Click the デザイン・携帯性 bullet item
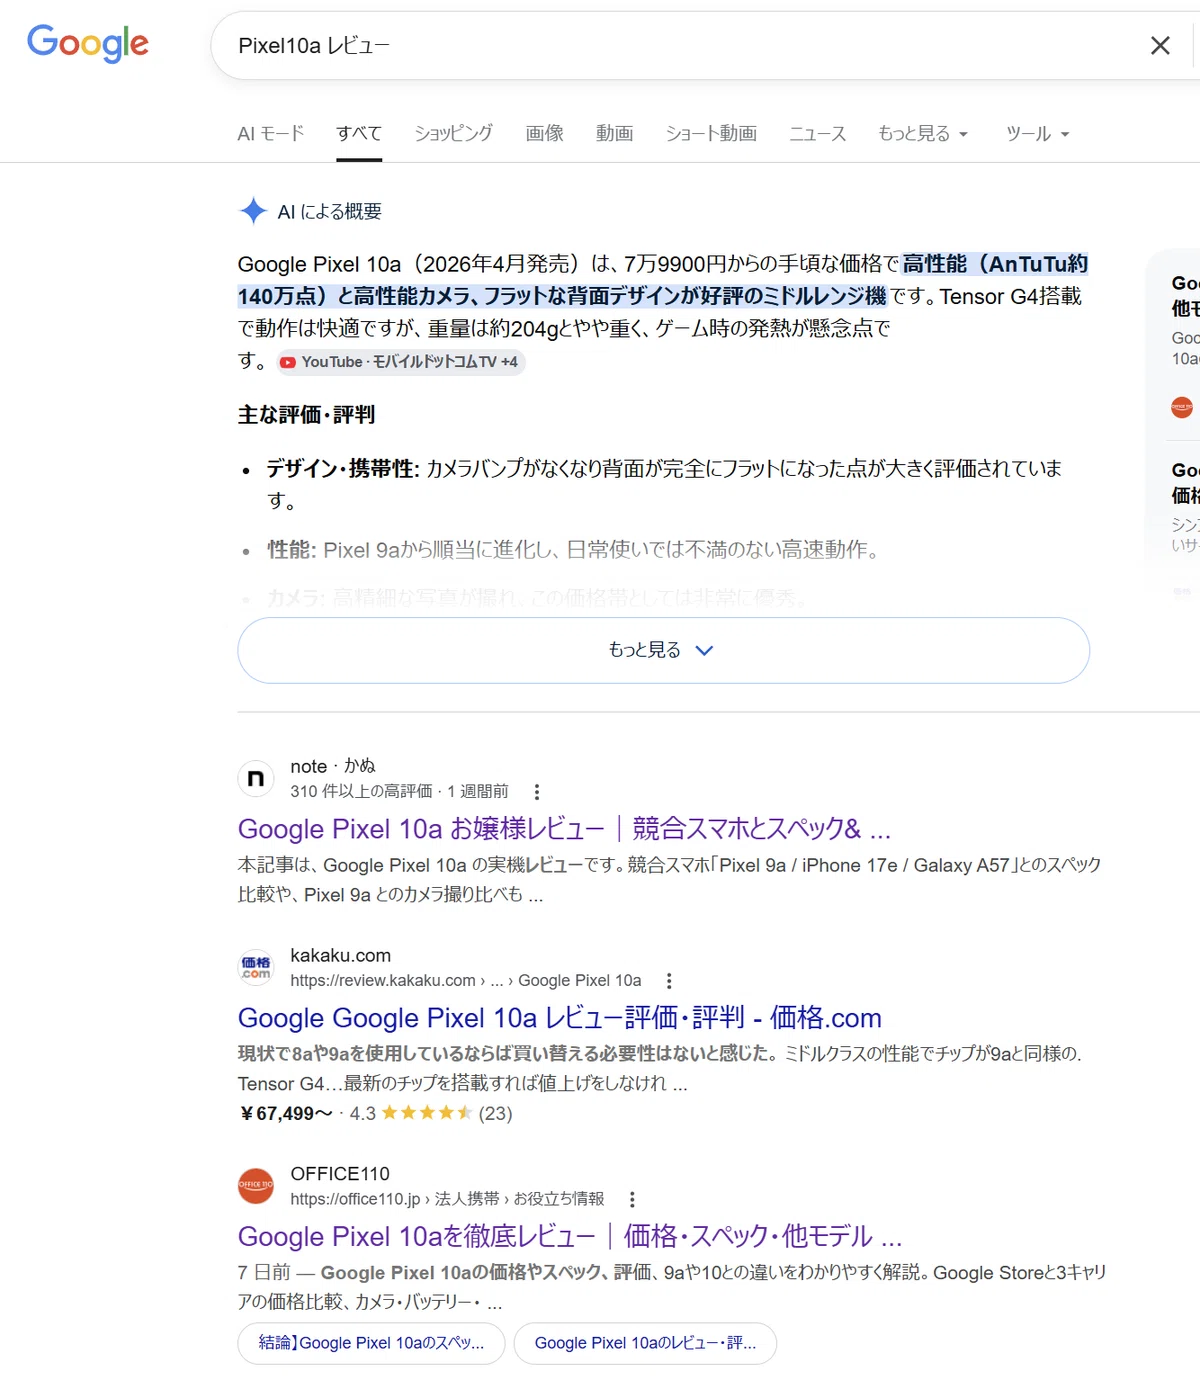The height and width of the screenshot is (1380, 1200). (x=664, y=484)
